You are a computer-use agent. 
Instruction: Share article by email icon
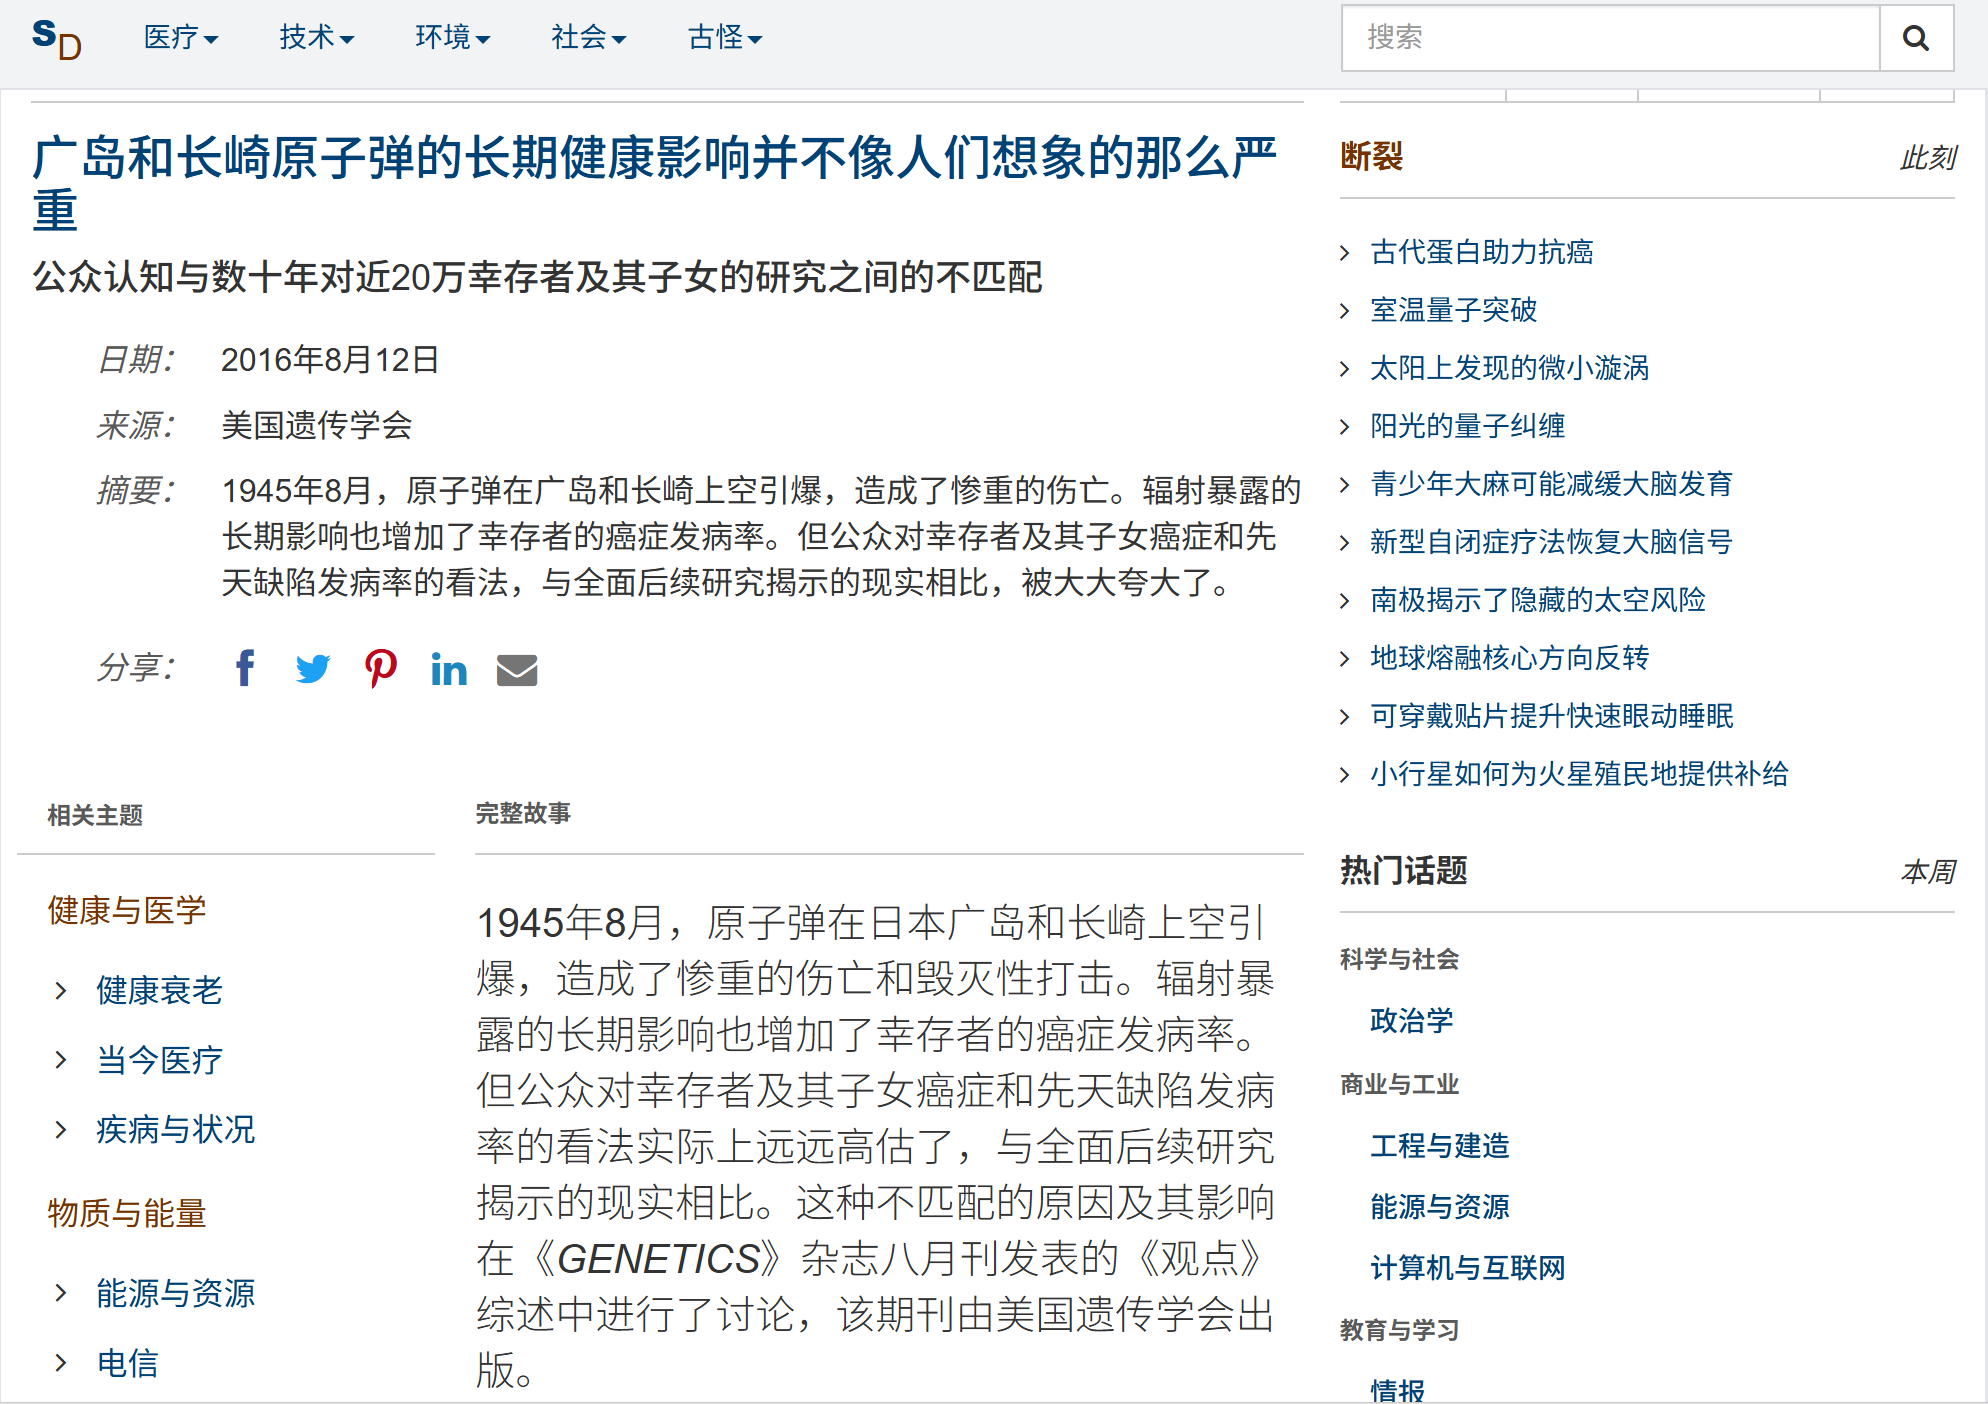(517, 670)
